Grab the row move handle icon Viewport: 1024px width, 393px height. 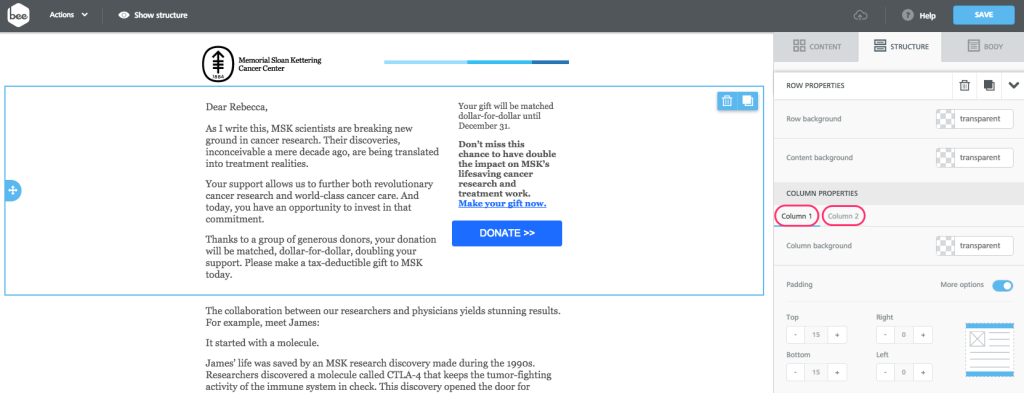click(x=12, y=191)
